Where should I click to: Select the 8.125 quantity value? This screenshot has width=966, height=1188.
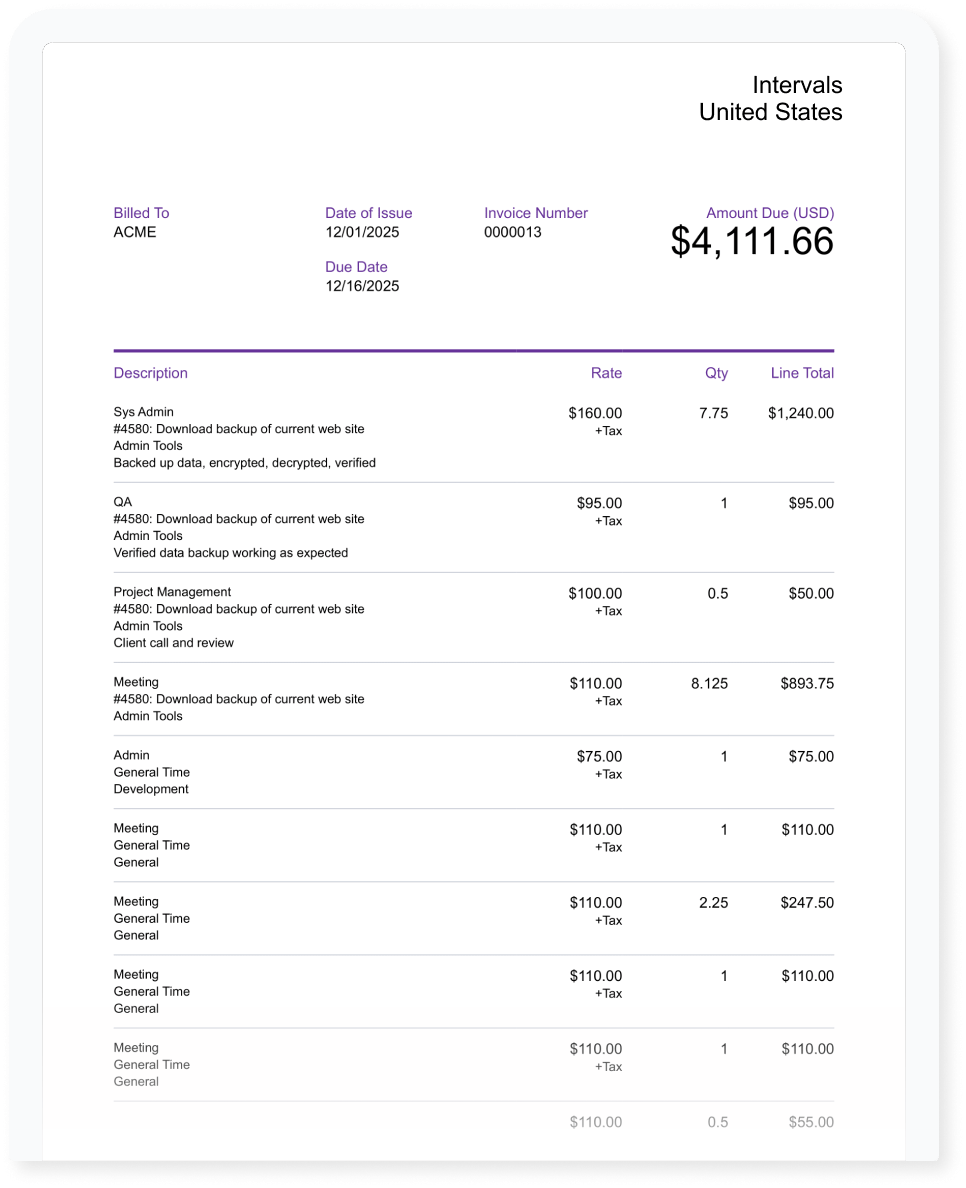tap(709, 684)
